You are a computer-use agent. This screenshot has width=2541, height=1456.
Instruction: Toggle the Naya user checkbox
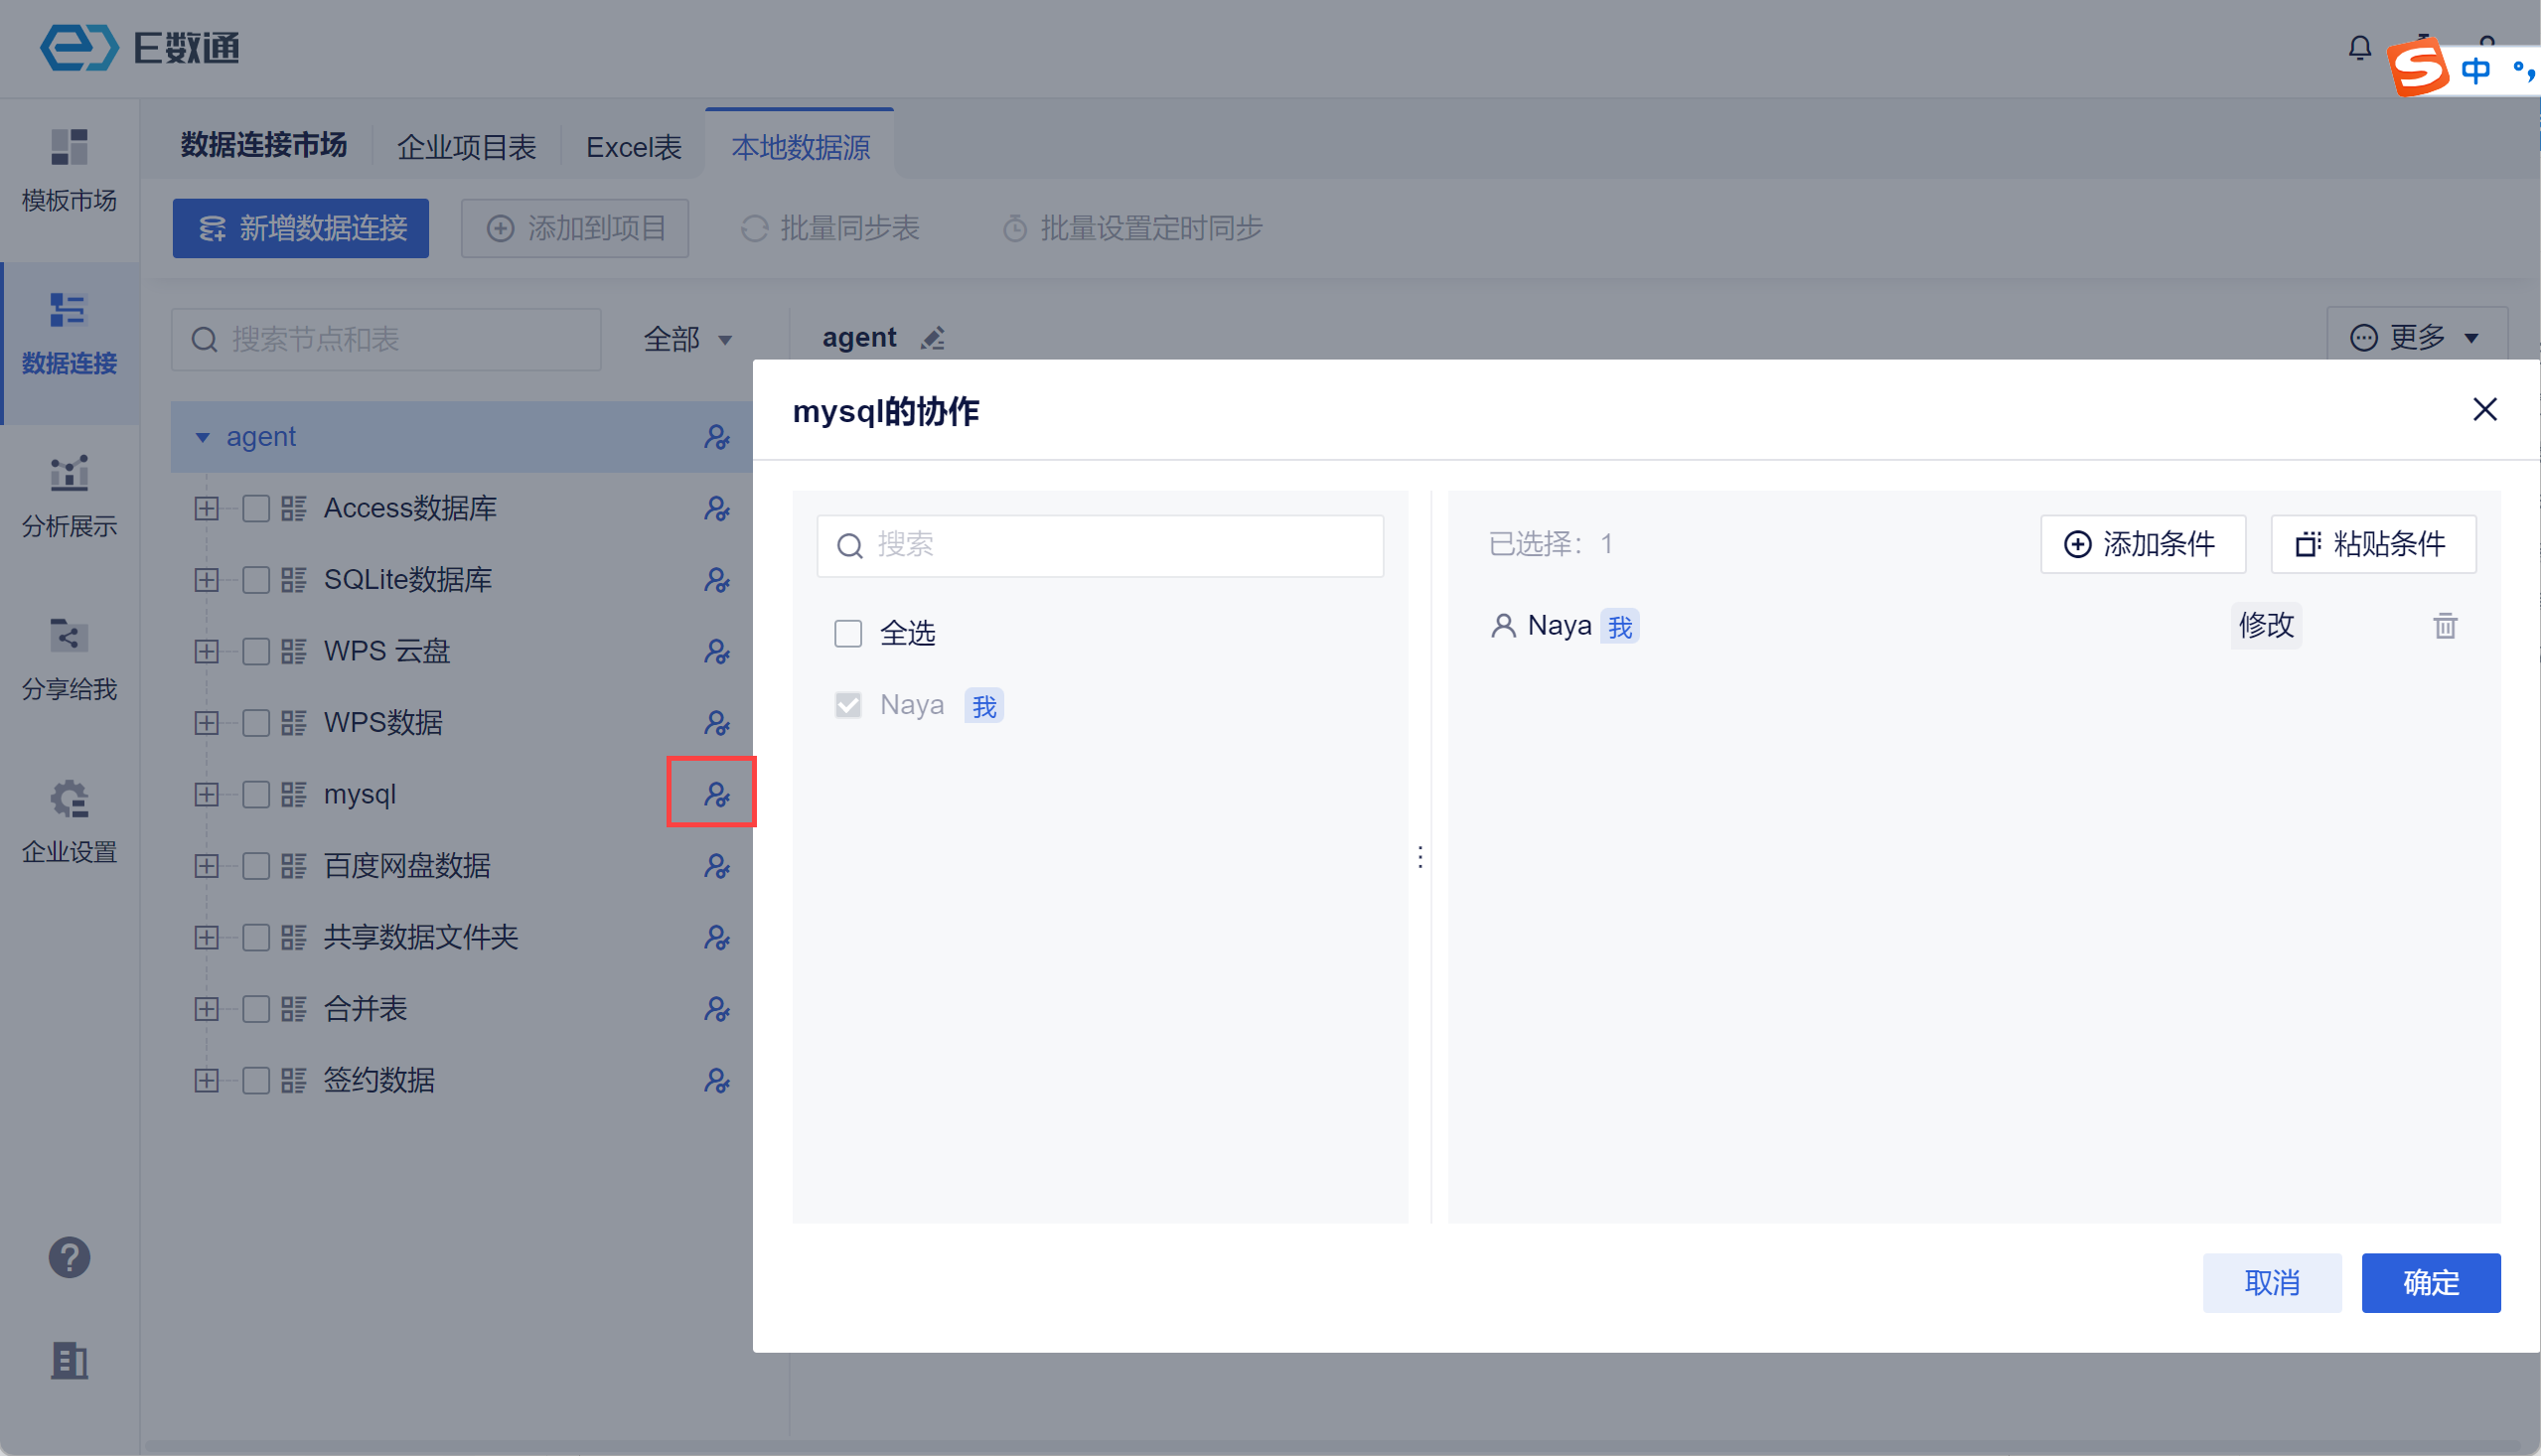[848, 705]
